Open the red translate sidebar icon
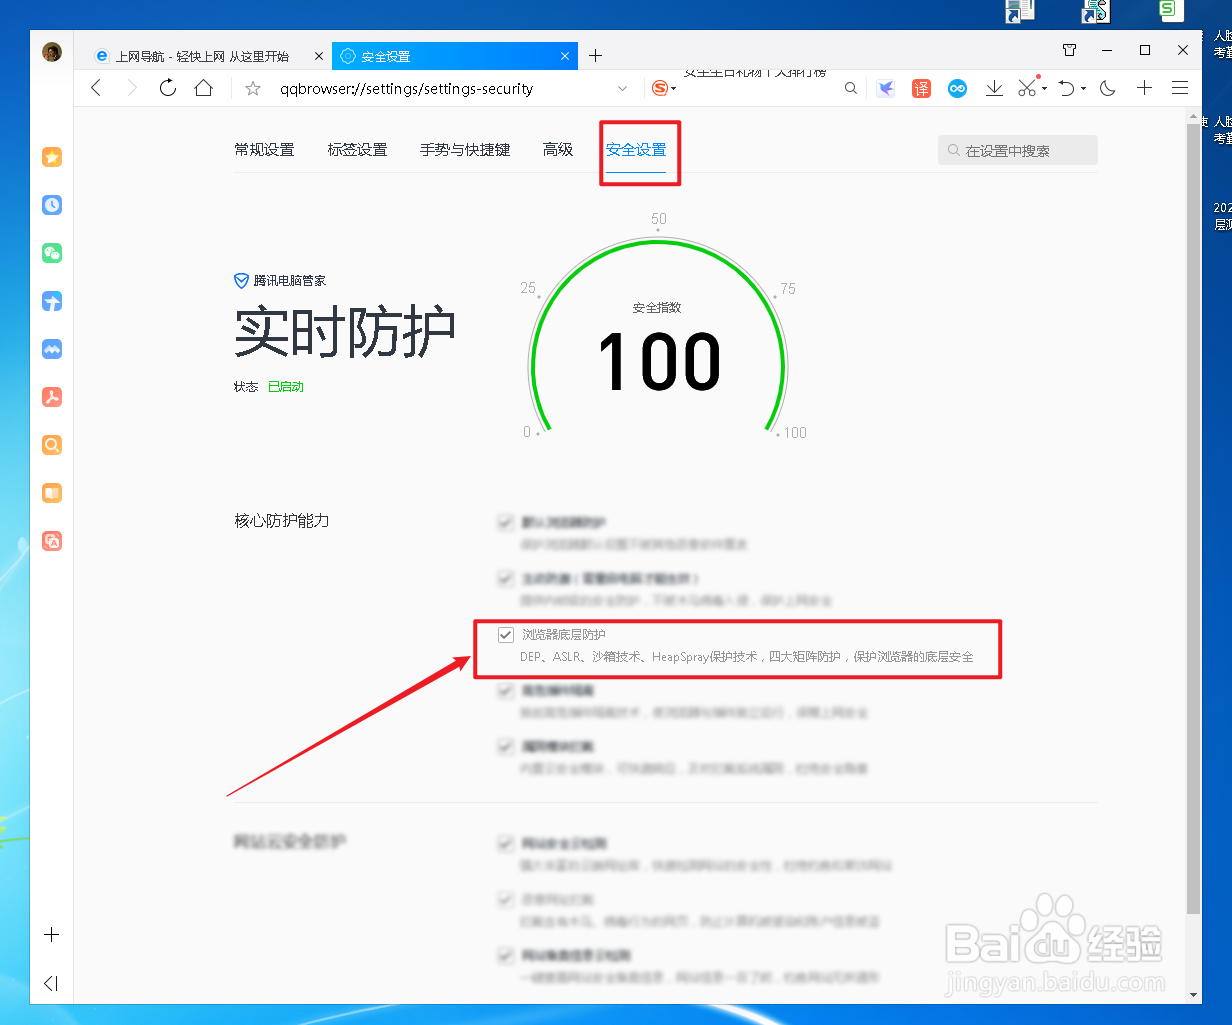 52,541
